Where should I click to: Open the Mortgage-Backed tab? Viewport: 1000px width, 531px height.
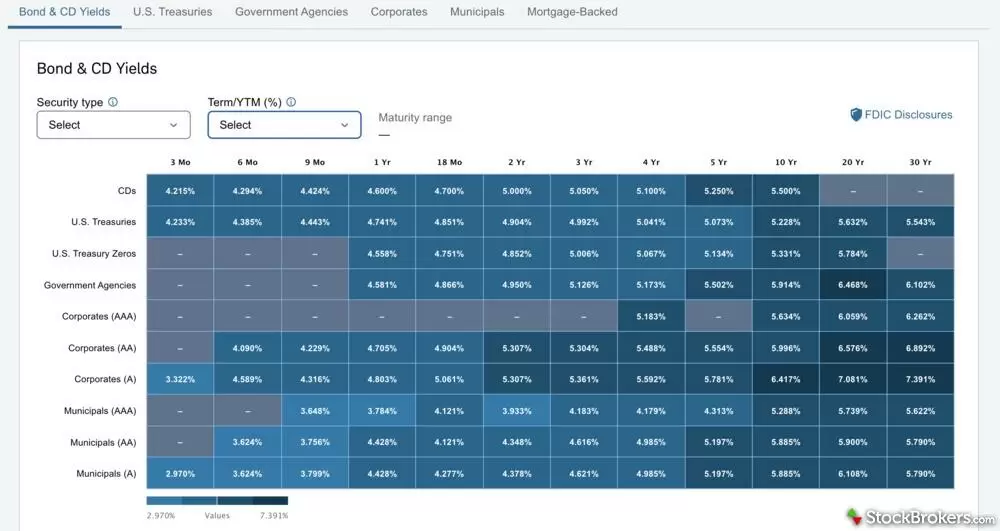point(572,12)
